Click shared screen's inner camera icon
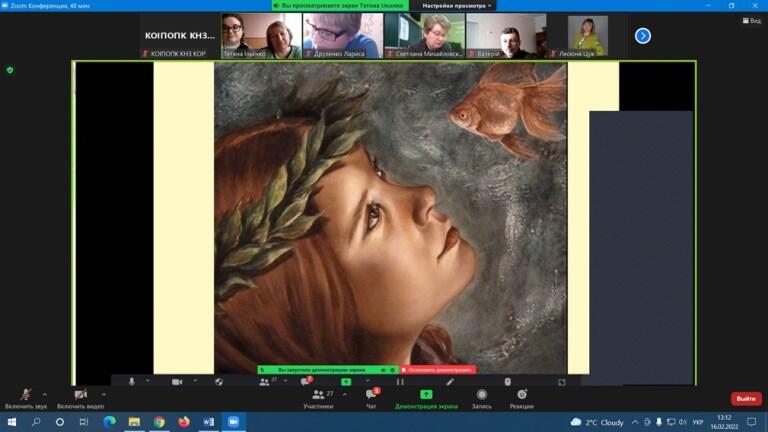 pyautogui.click(x=177, y=382)
